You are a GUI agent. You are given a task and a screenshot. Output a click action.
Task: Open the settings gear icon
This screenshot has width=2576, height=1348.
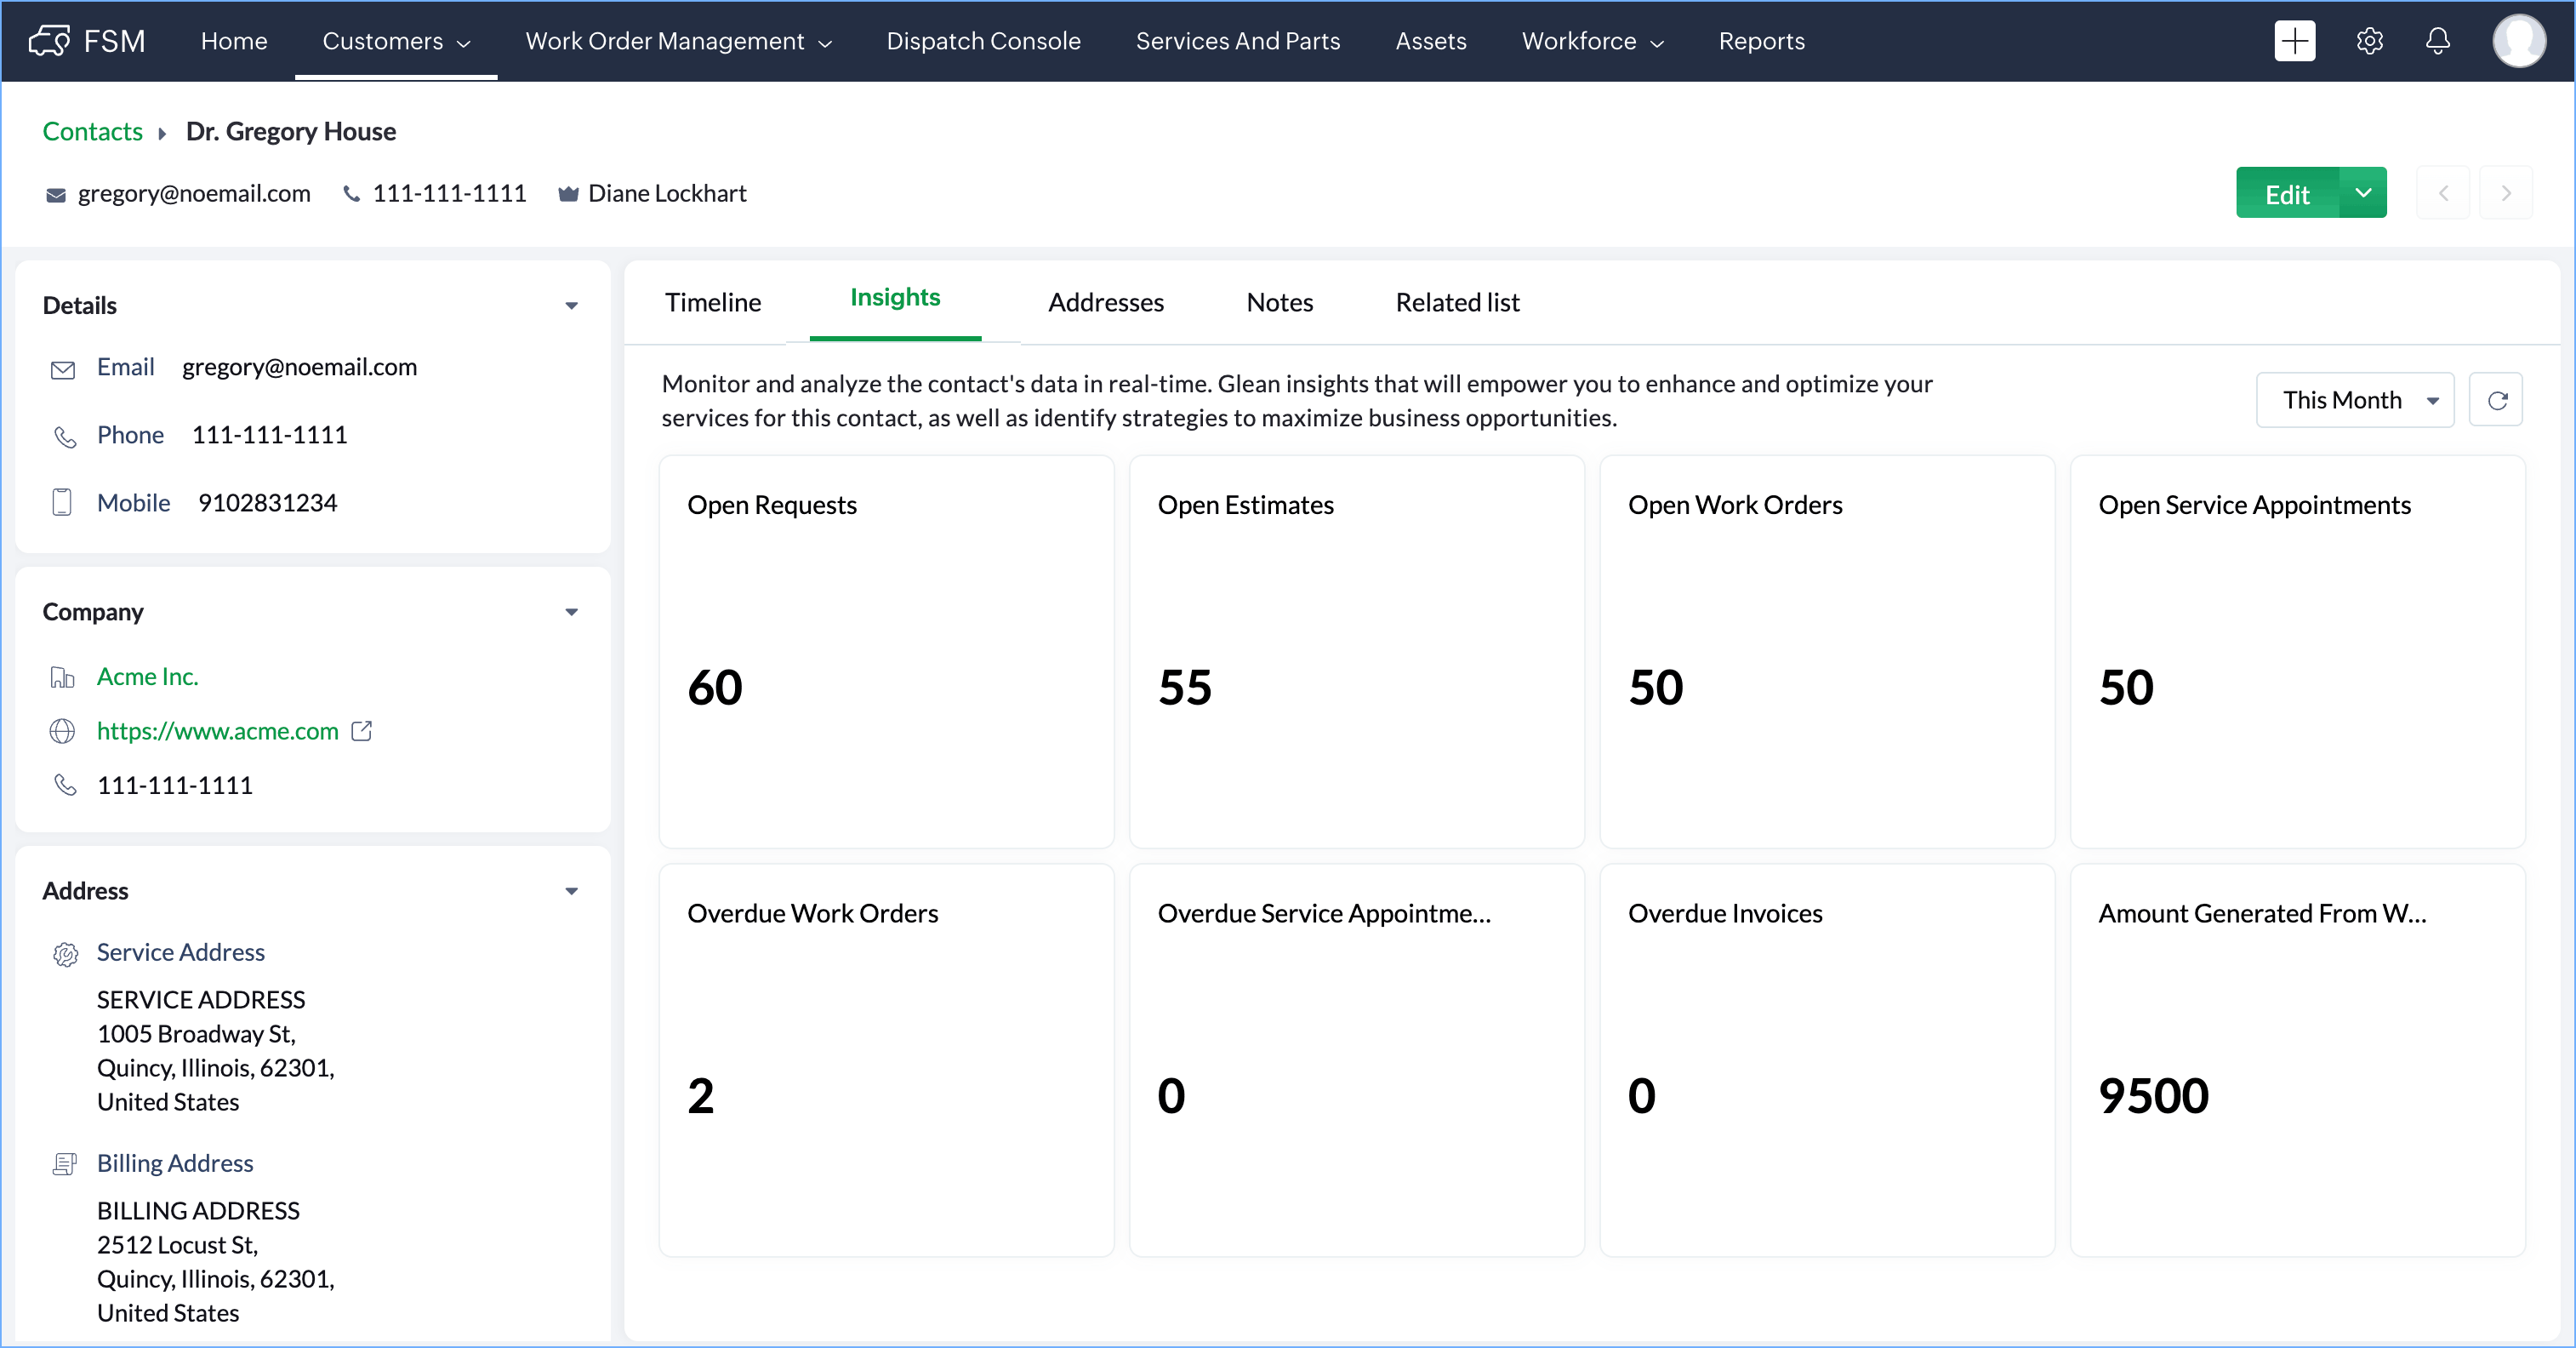click(x=2369, y=41)
